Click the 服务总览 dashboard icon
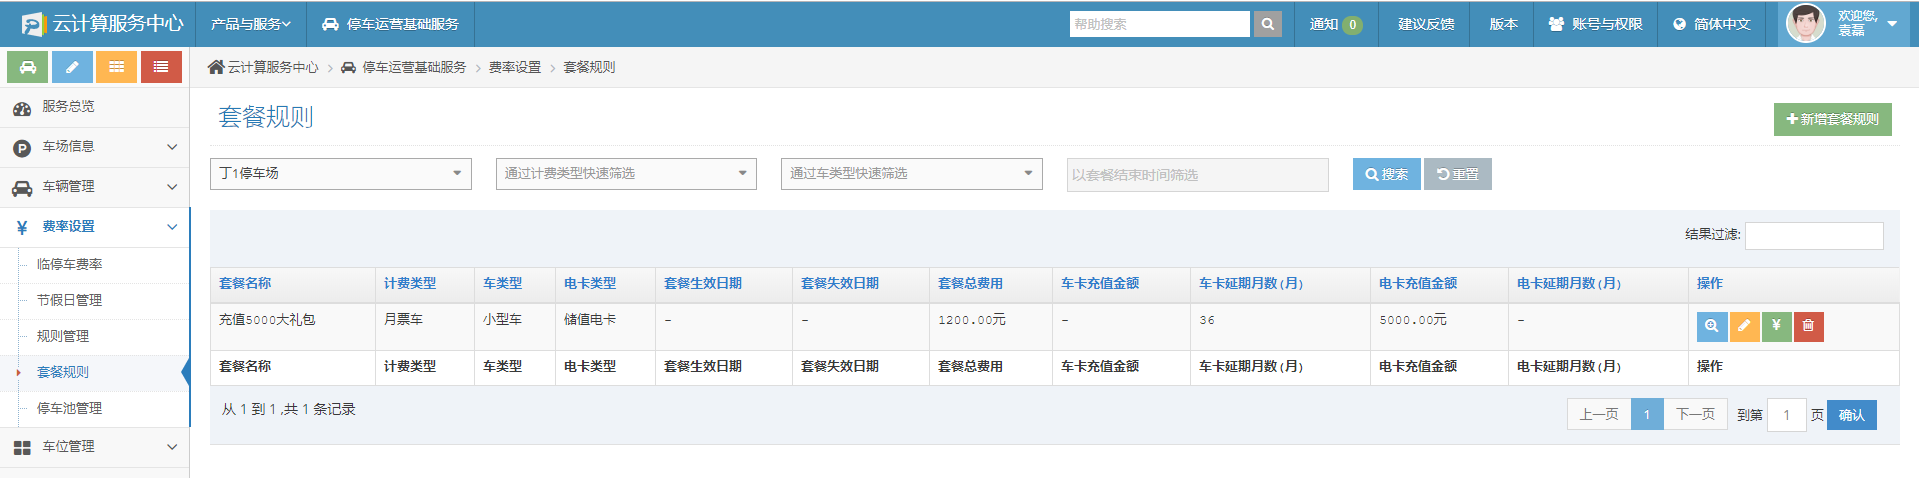The height and width of the screenshot is (478, 1919). click(22, 108)
